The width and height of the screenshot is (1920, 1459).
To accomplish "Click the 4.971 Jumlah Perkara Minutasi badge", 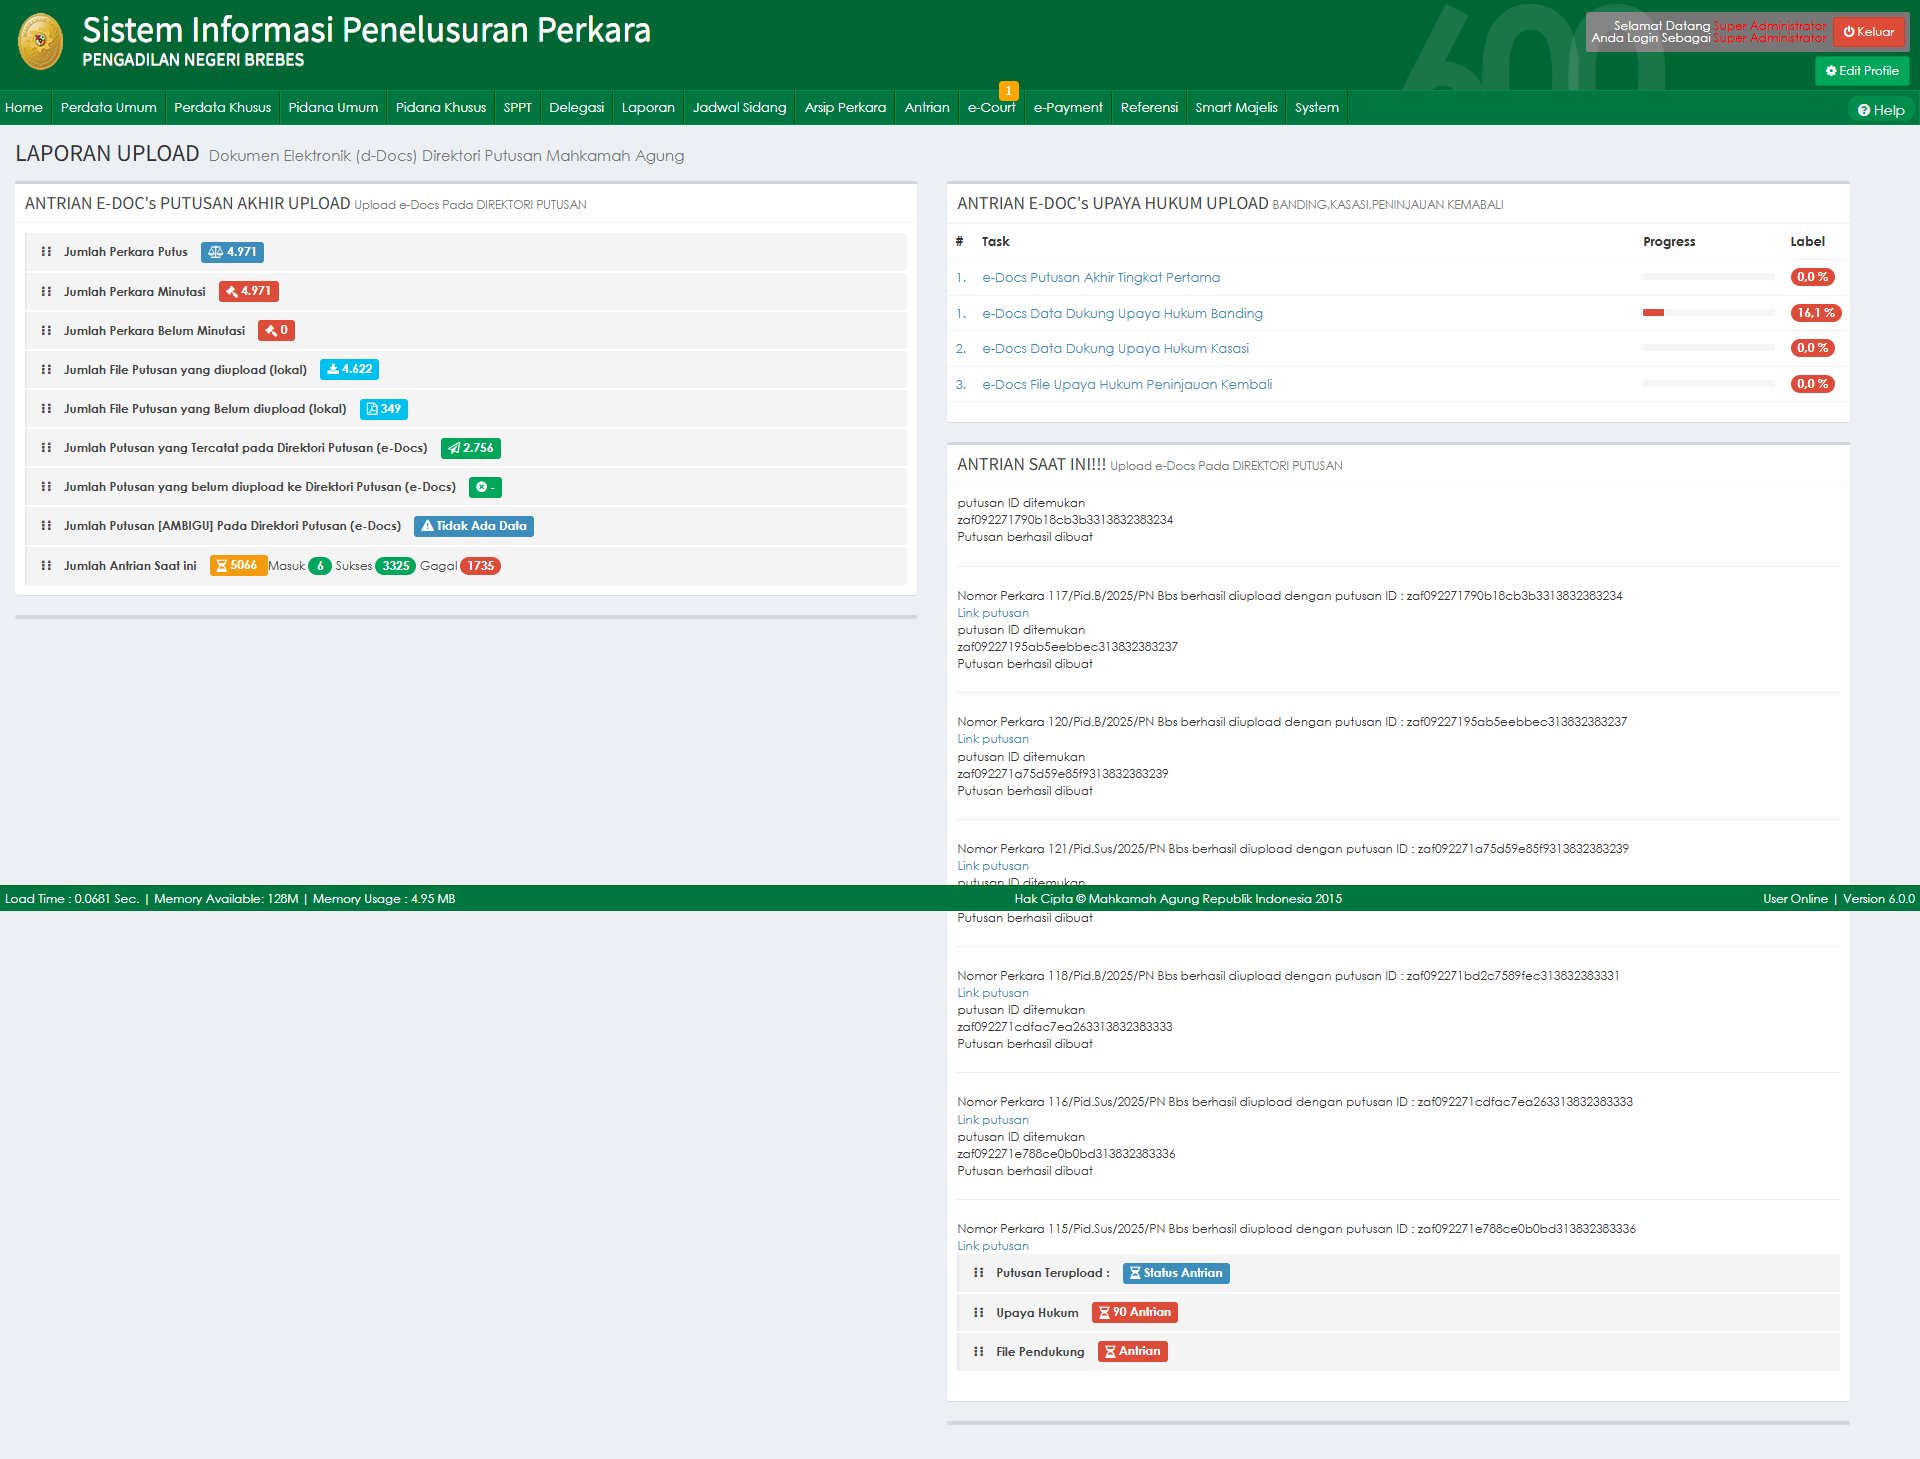I will click(248, 291).
